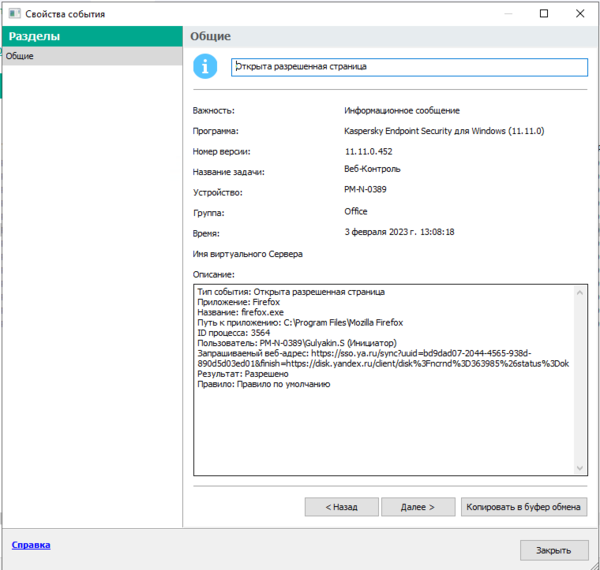Open the "Справка" help link
The image size is (600, 570).
coord(30,545)
